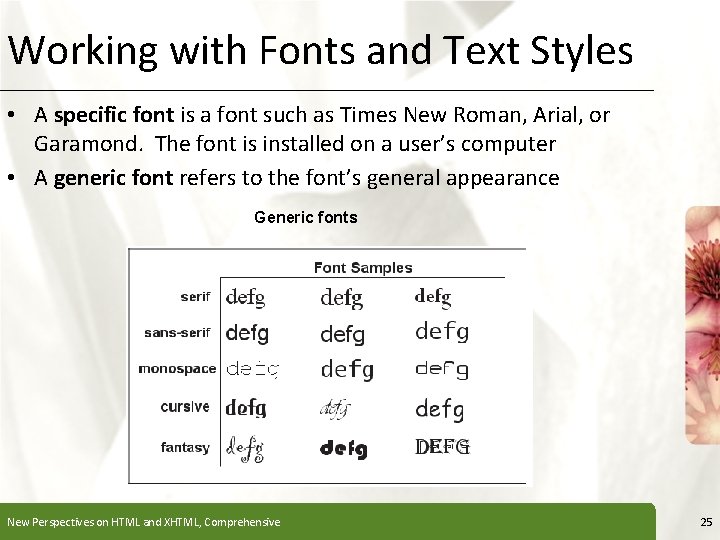
Task: Click the 'Generic fonts' figure caption
Action: 306,217
